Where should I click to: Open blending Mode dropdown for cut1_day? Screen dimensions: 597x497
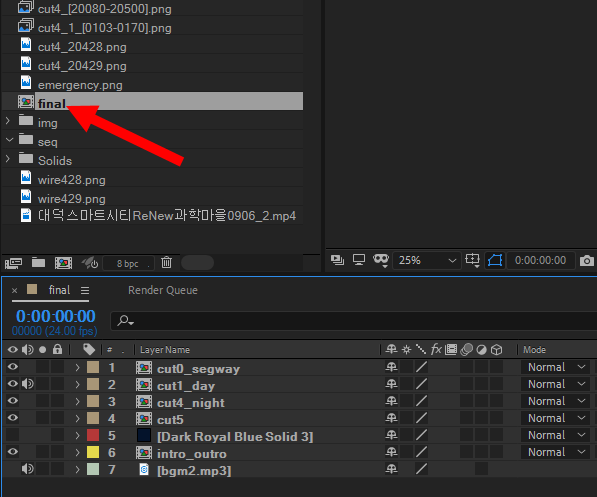pos(556,384)
